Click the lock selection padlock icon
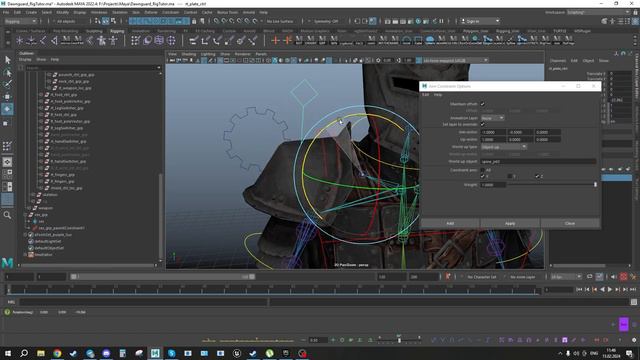Screen dimensions: 640x360 [x=194, y=21]
